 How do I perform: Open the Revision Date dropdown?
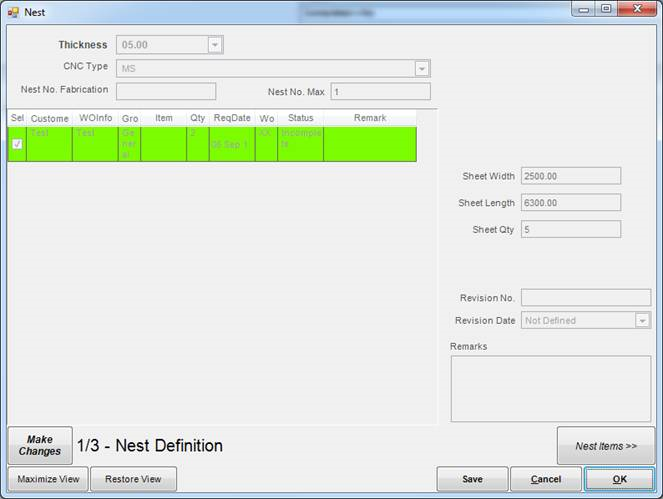point(642,321)
